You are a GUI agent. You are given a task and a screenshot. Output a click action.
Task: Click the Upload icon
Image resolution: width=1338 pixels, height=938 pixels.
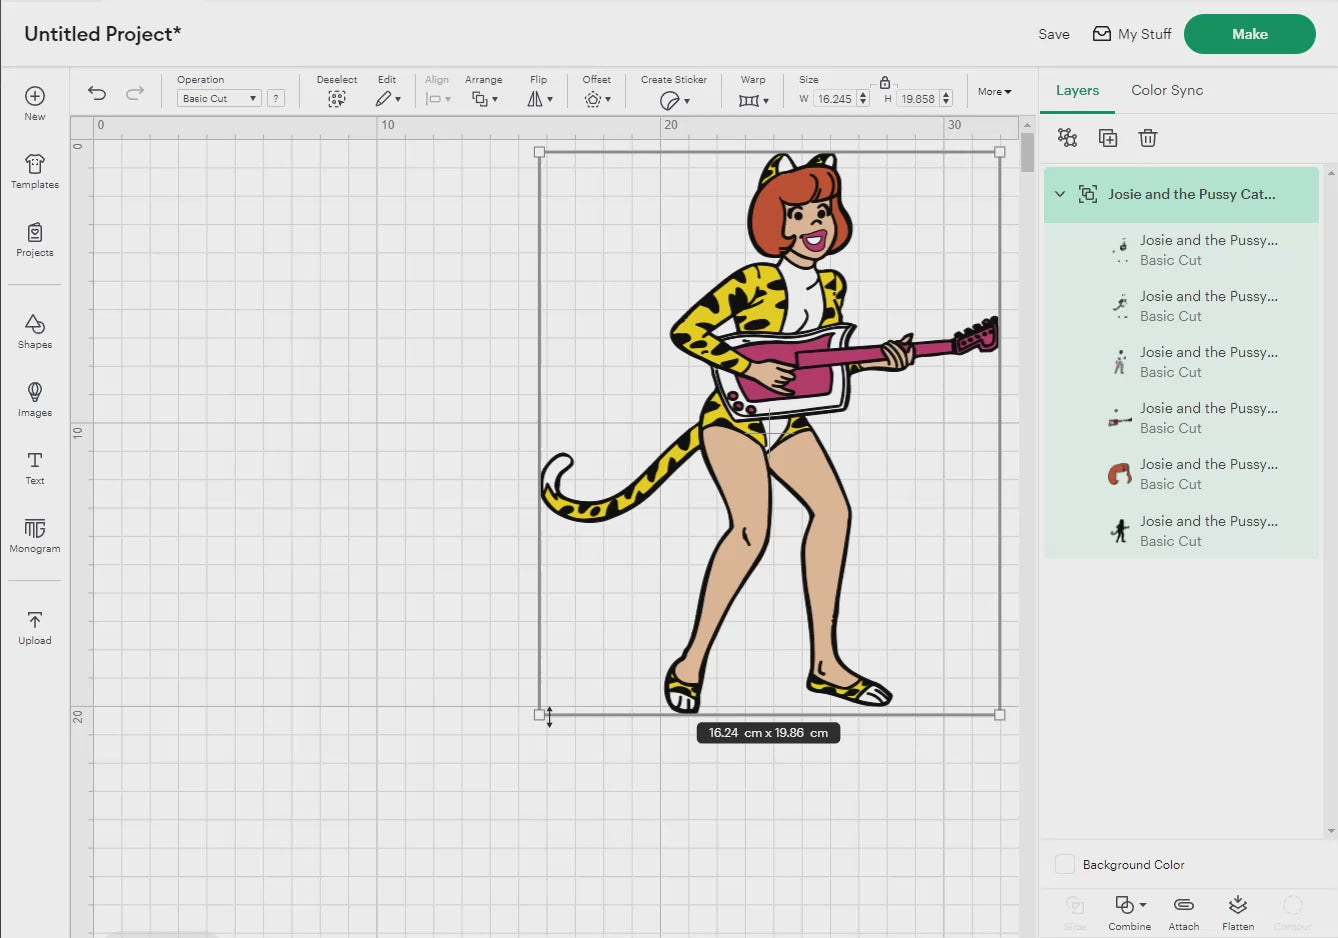[35, 620]
